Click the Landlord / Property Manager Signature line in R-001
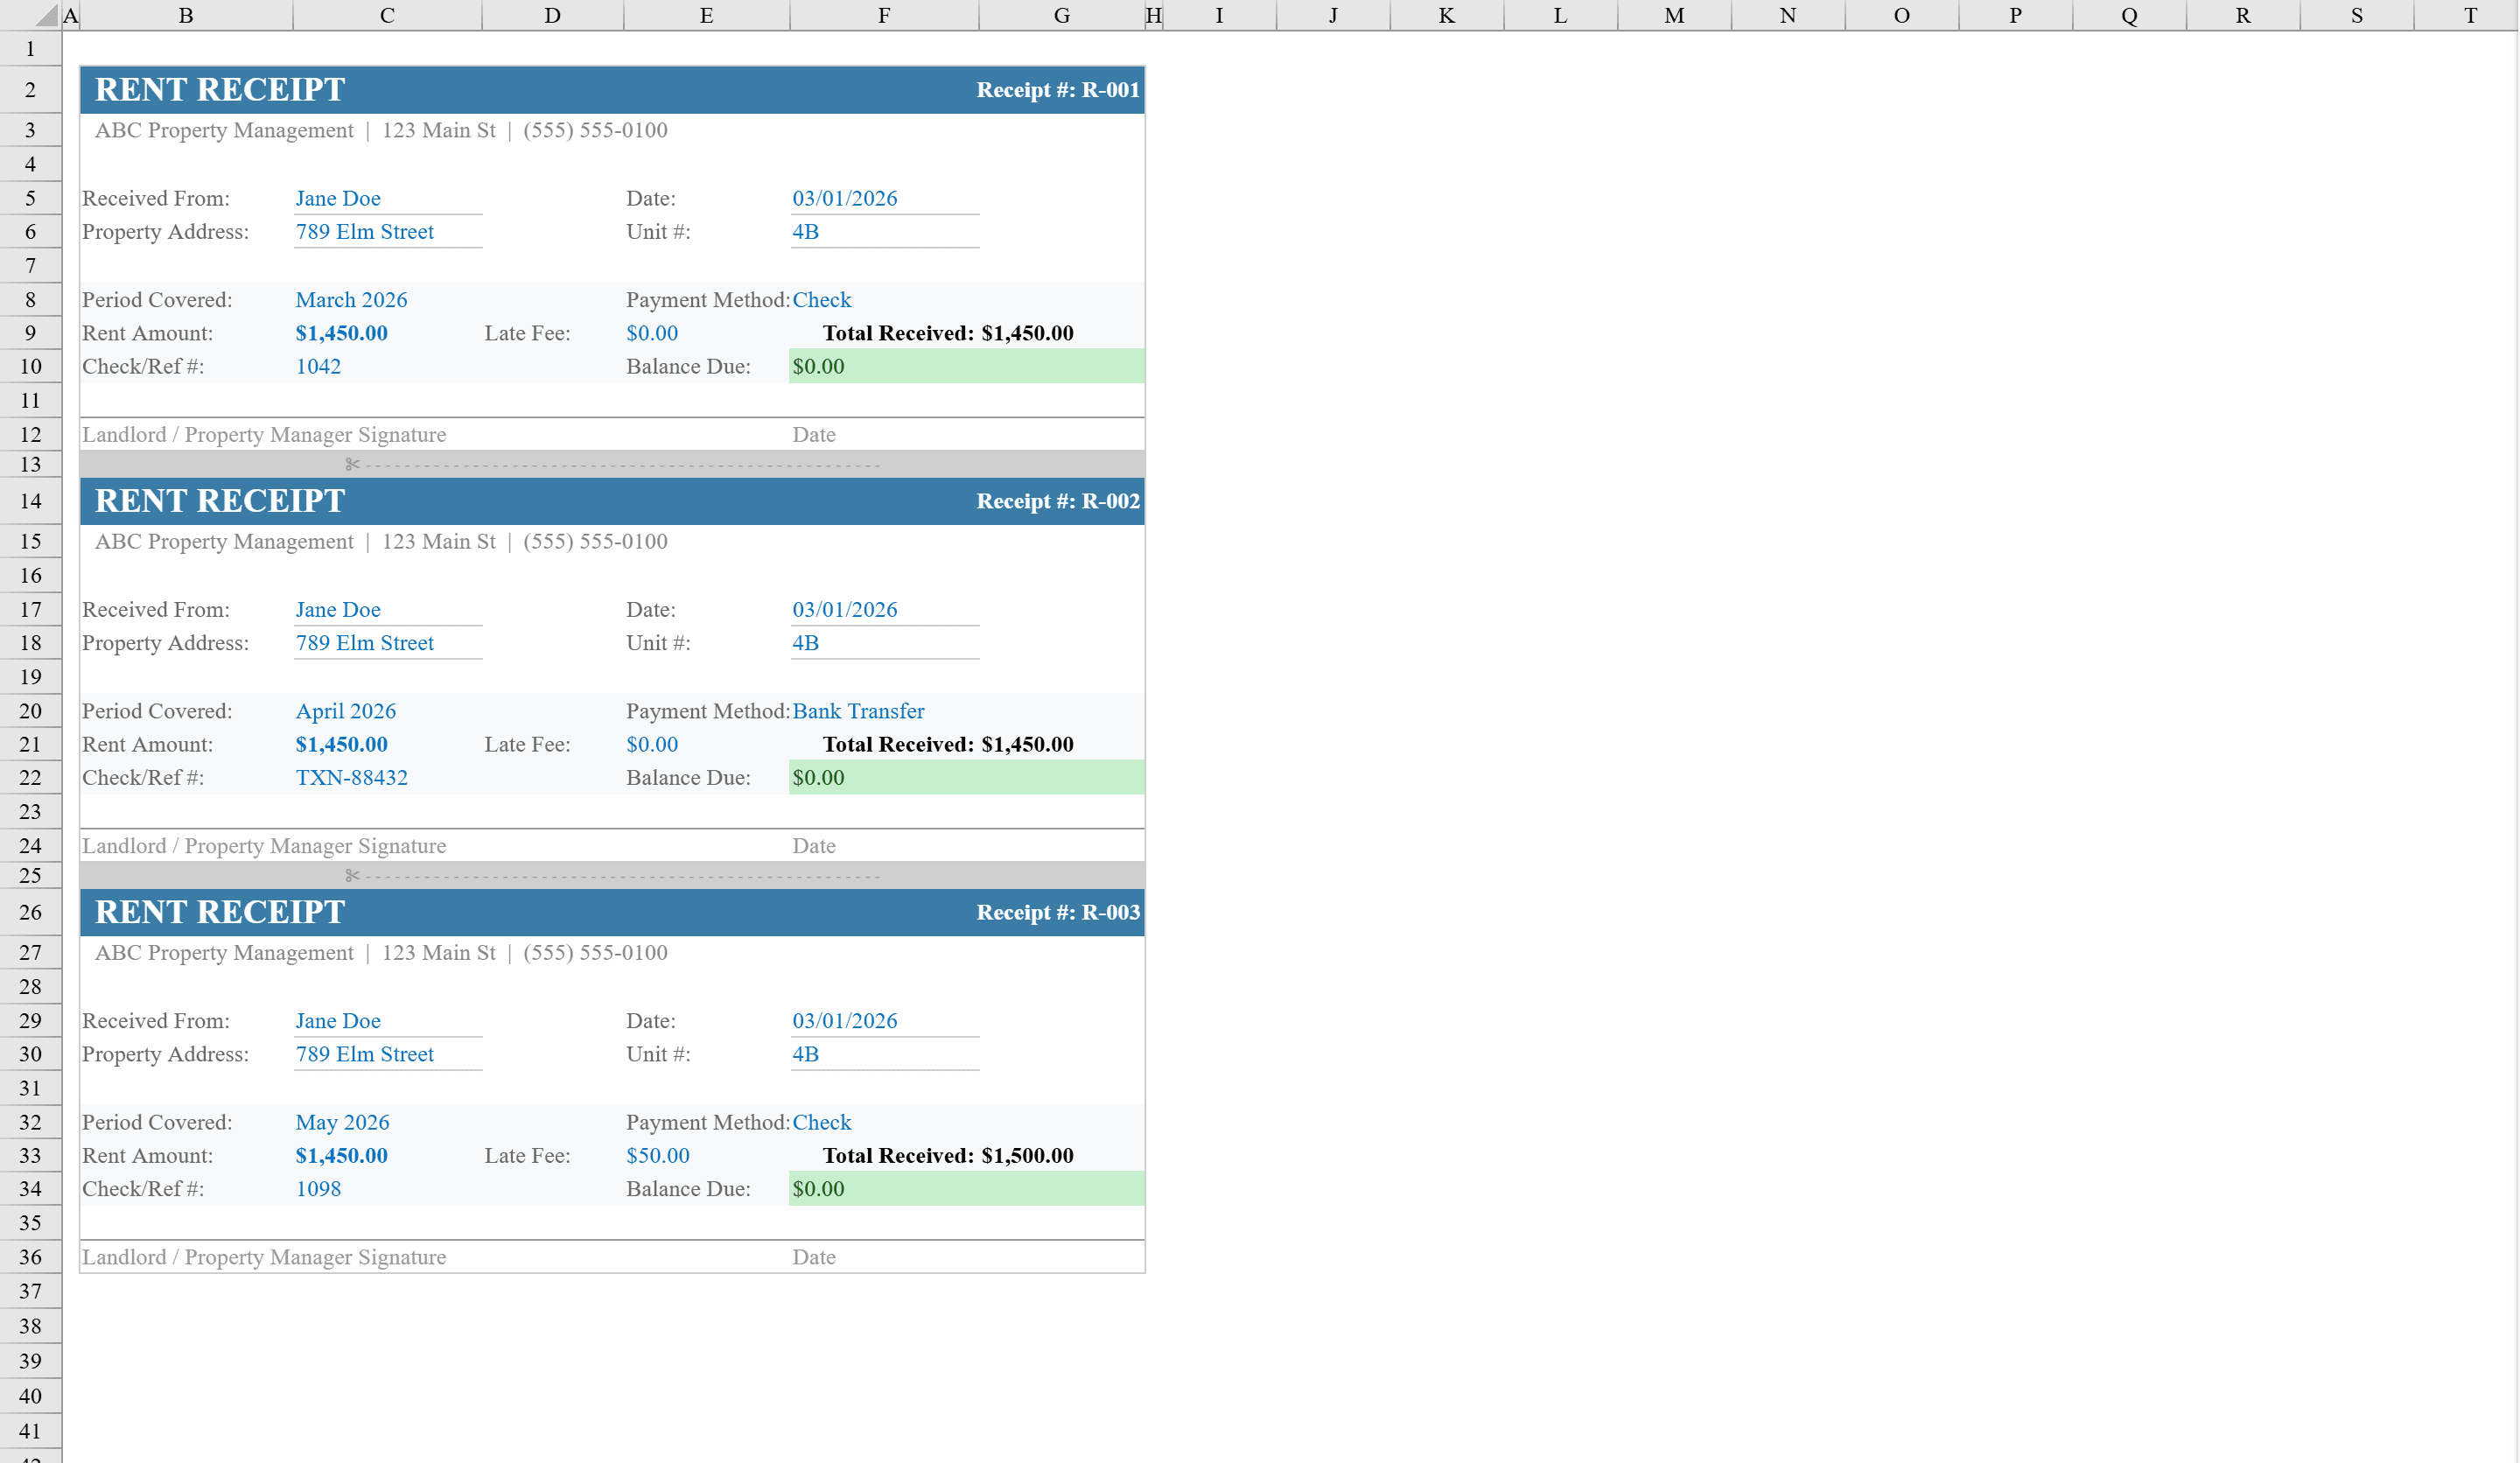This screenshot has width=2520, height=1463. click(265, 434)
